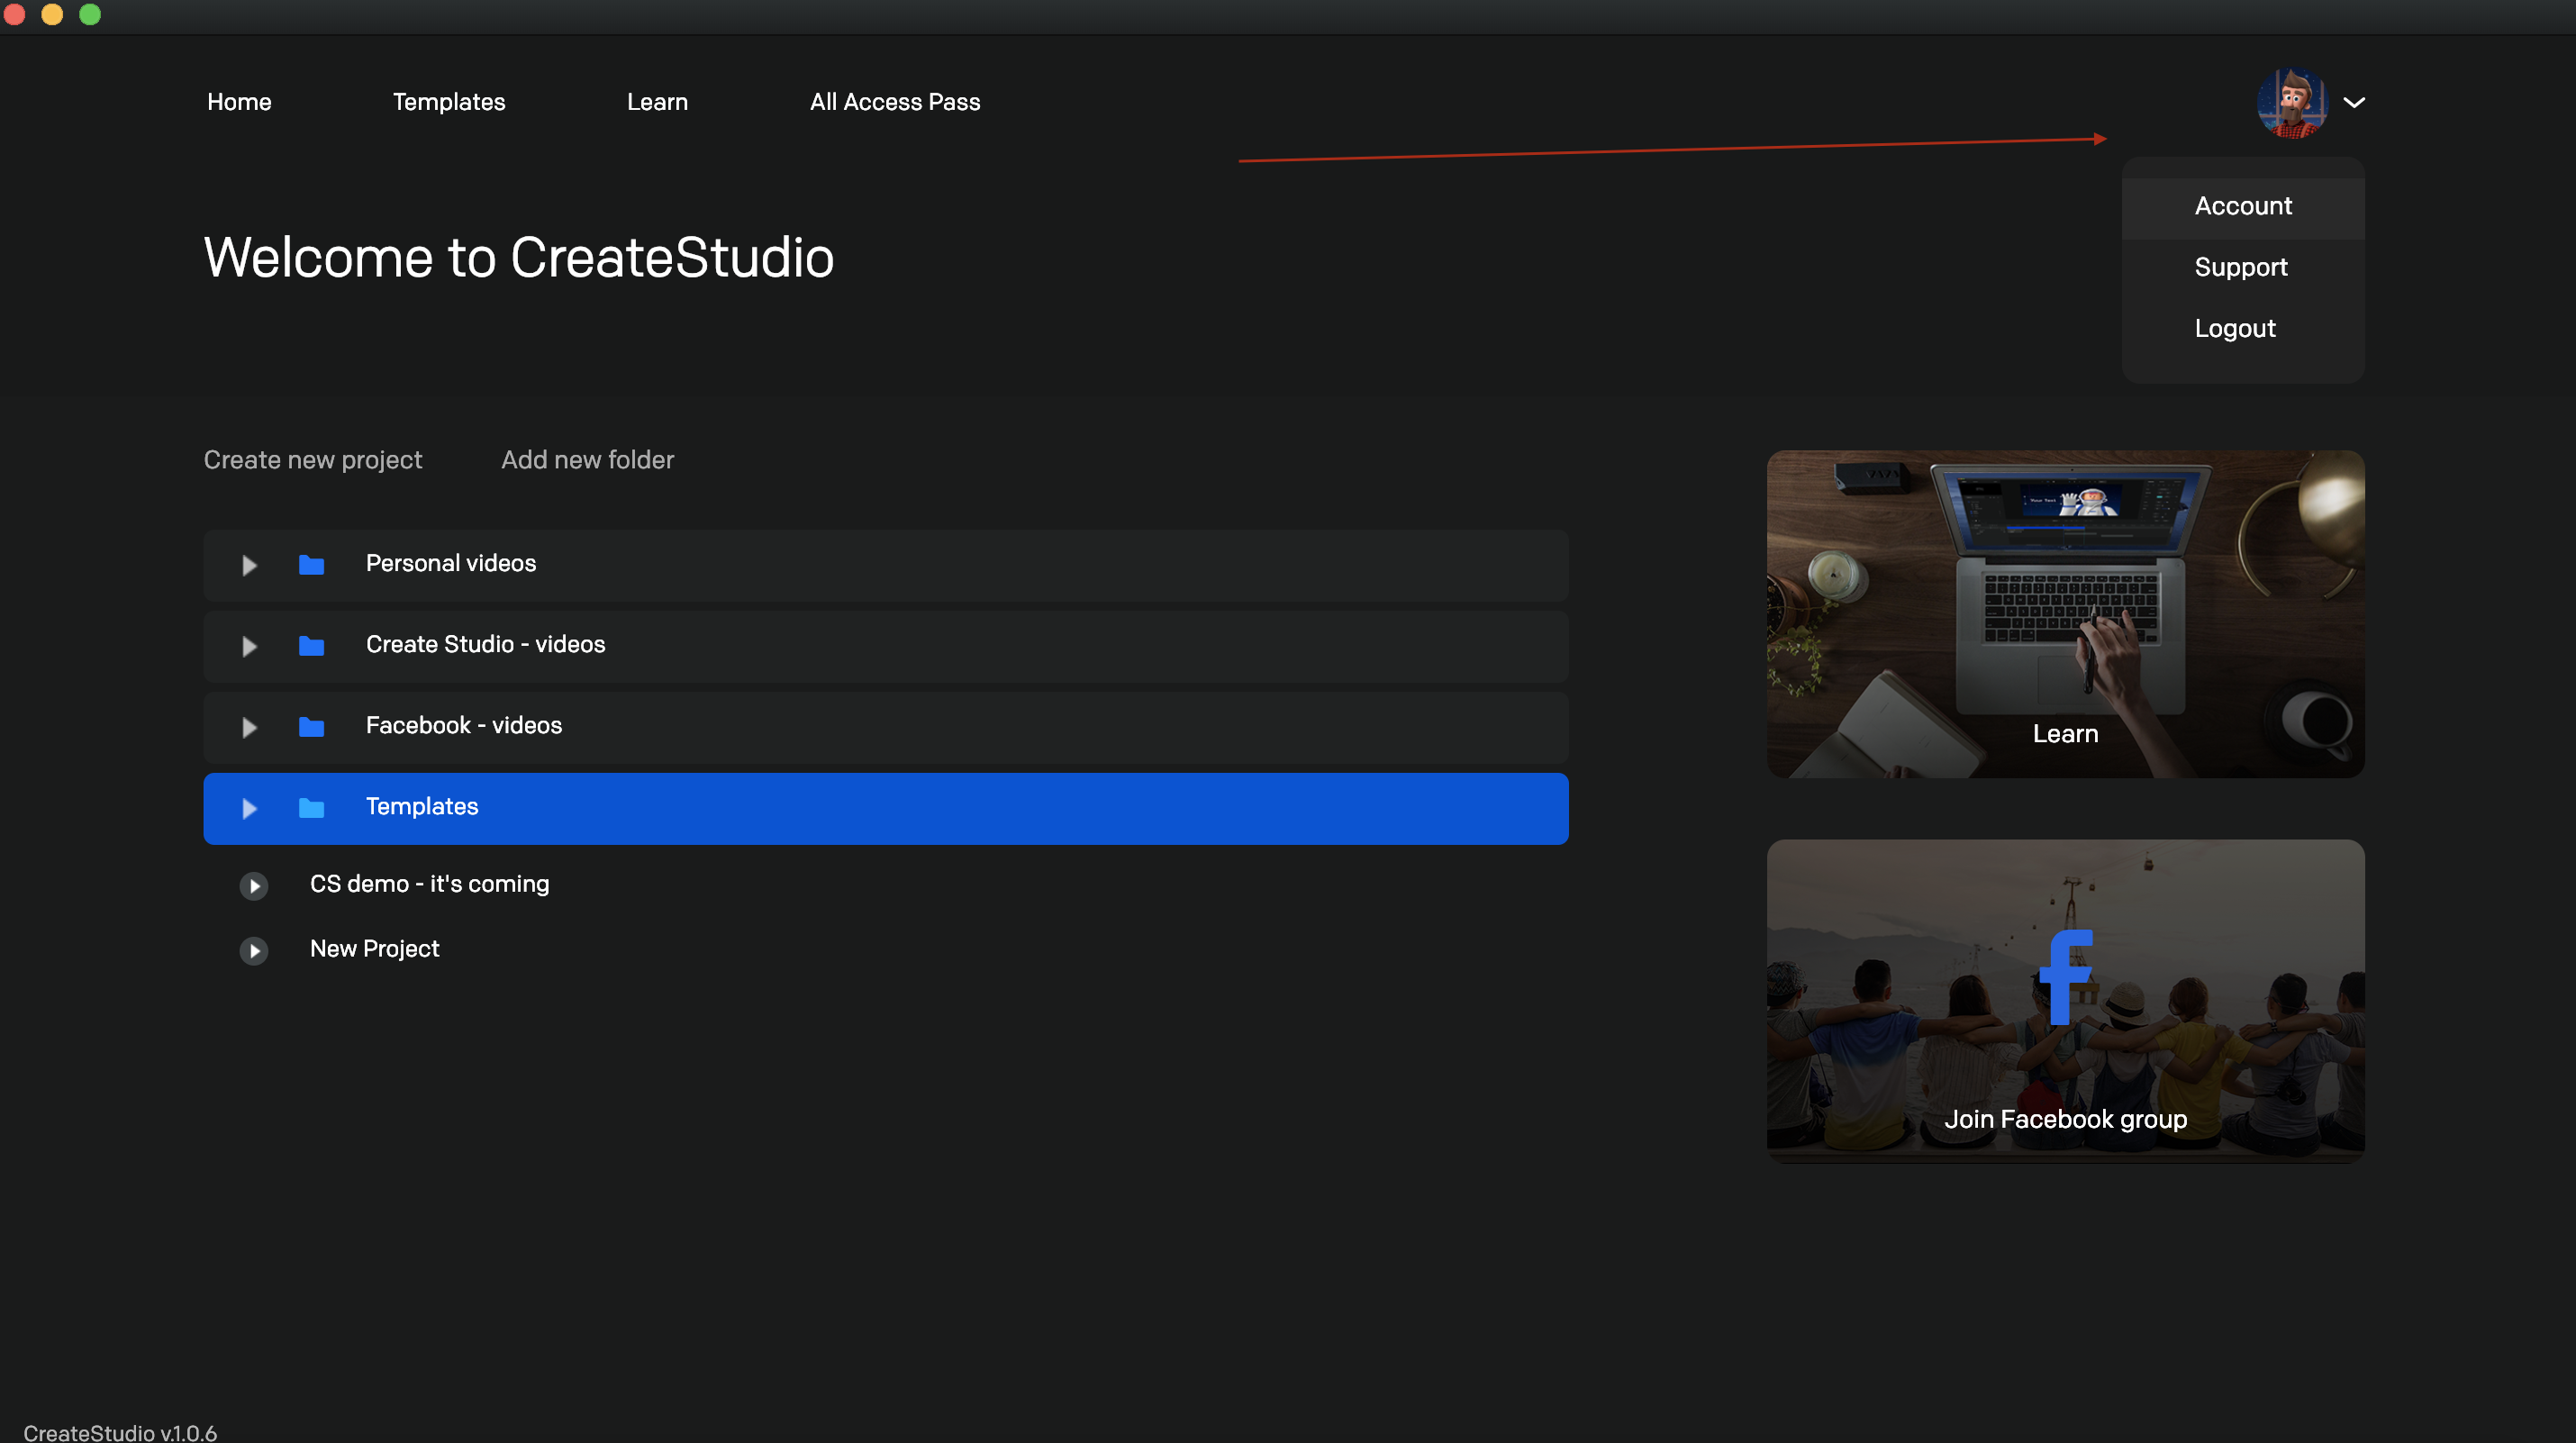This screenshot has height=1443, width=2576.
Task: Close window with red button
Action: pos(13,14)
